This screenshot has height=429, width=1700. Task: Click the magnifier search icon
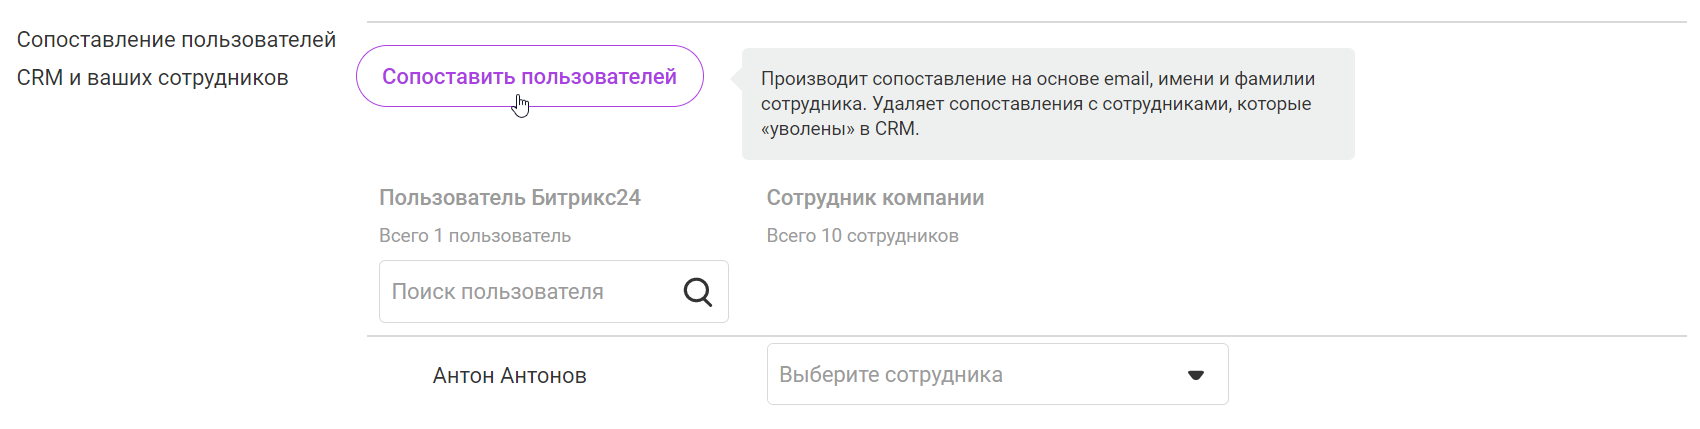tap(697, 292)
